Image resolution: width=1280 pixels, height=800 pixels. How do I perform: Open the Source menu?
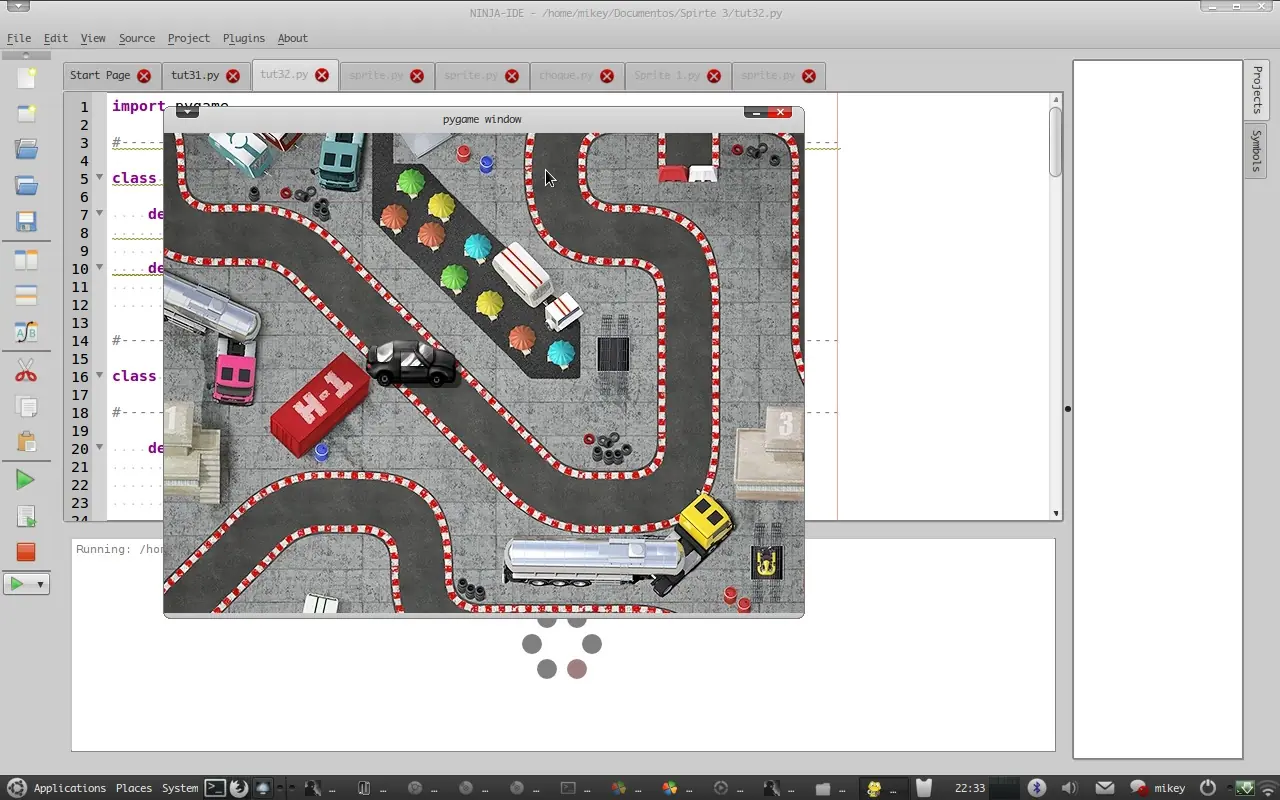[137, 38]
